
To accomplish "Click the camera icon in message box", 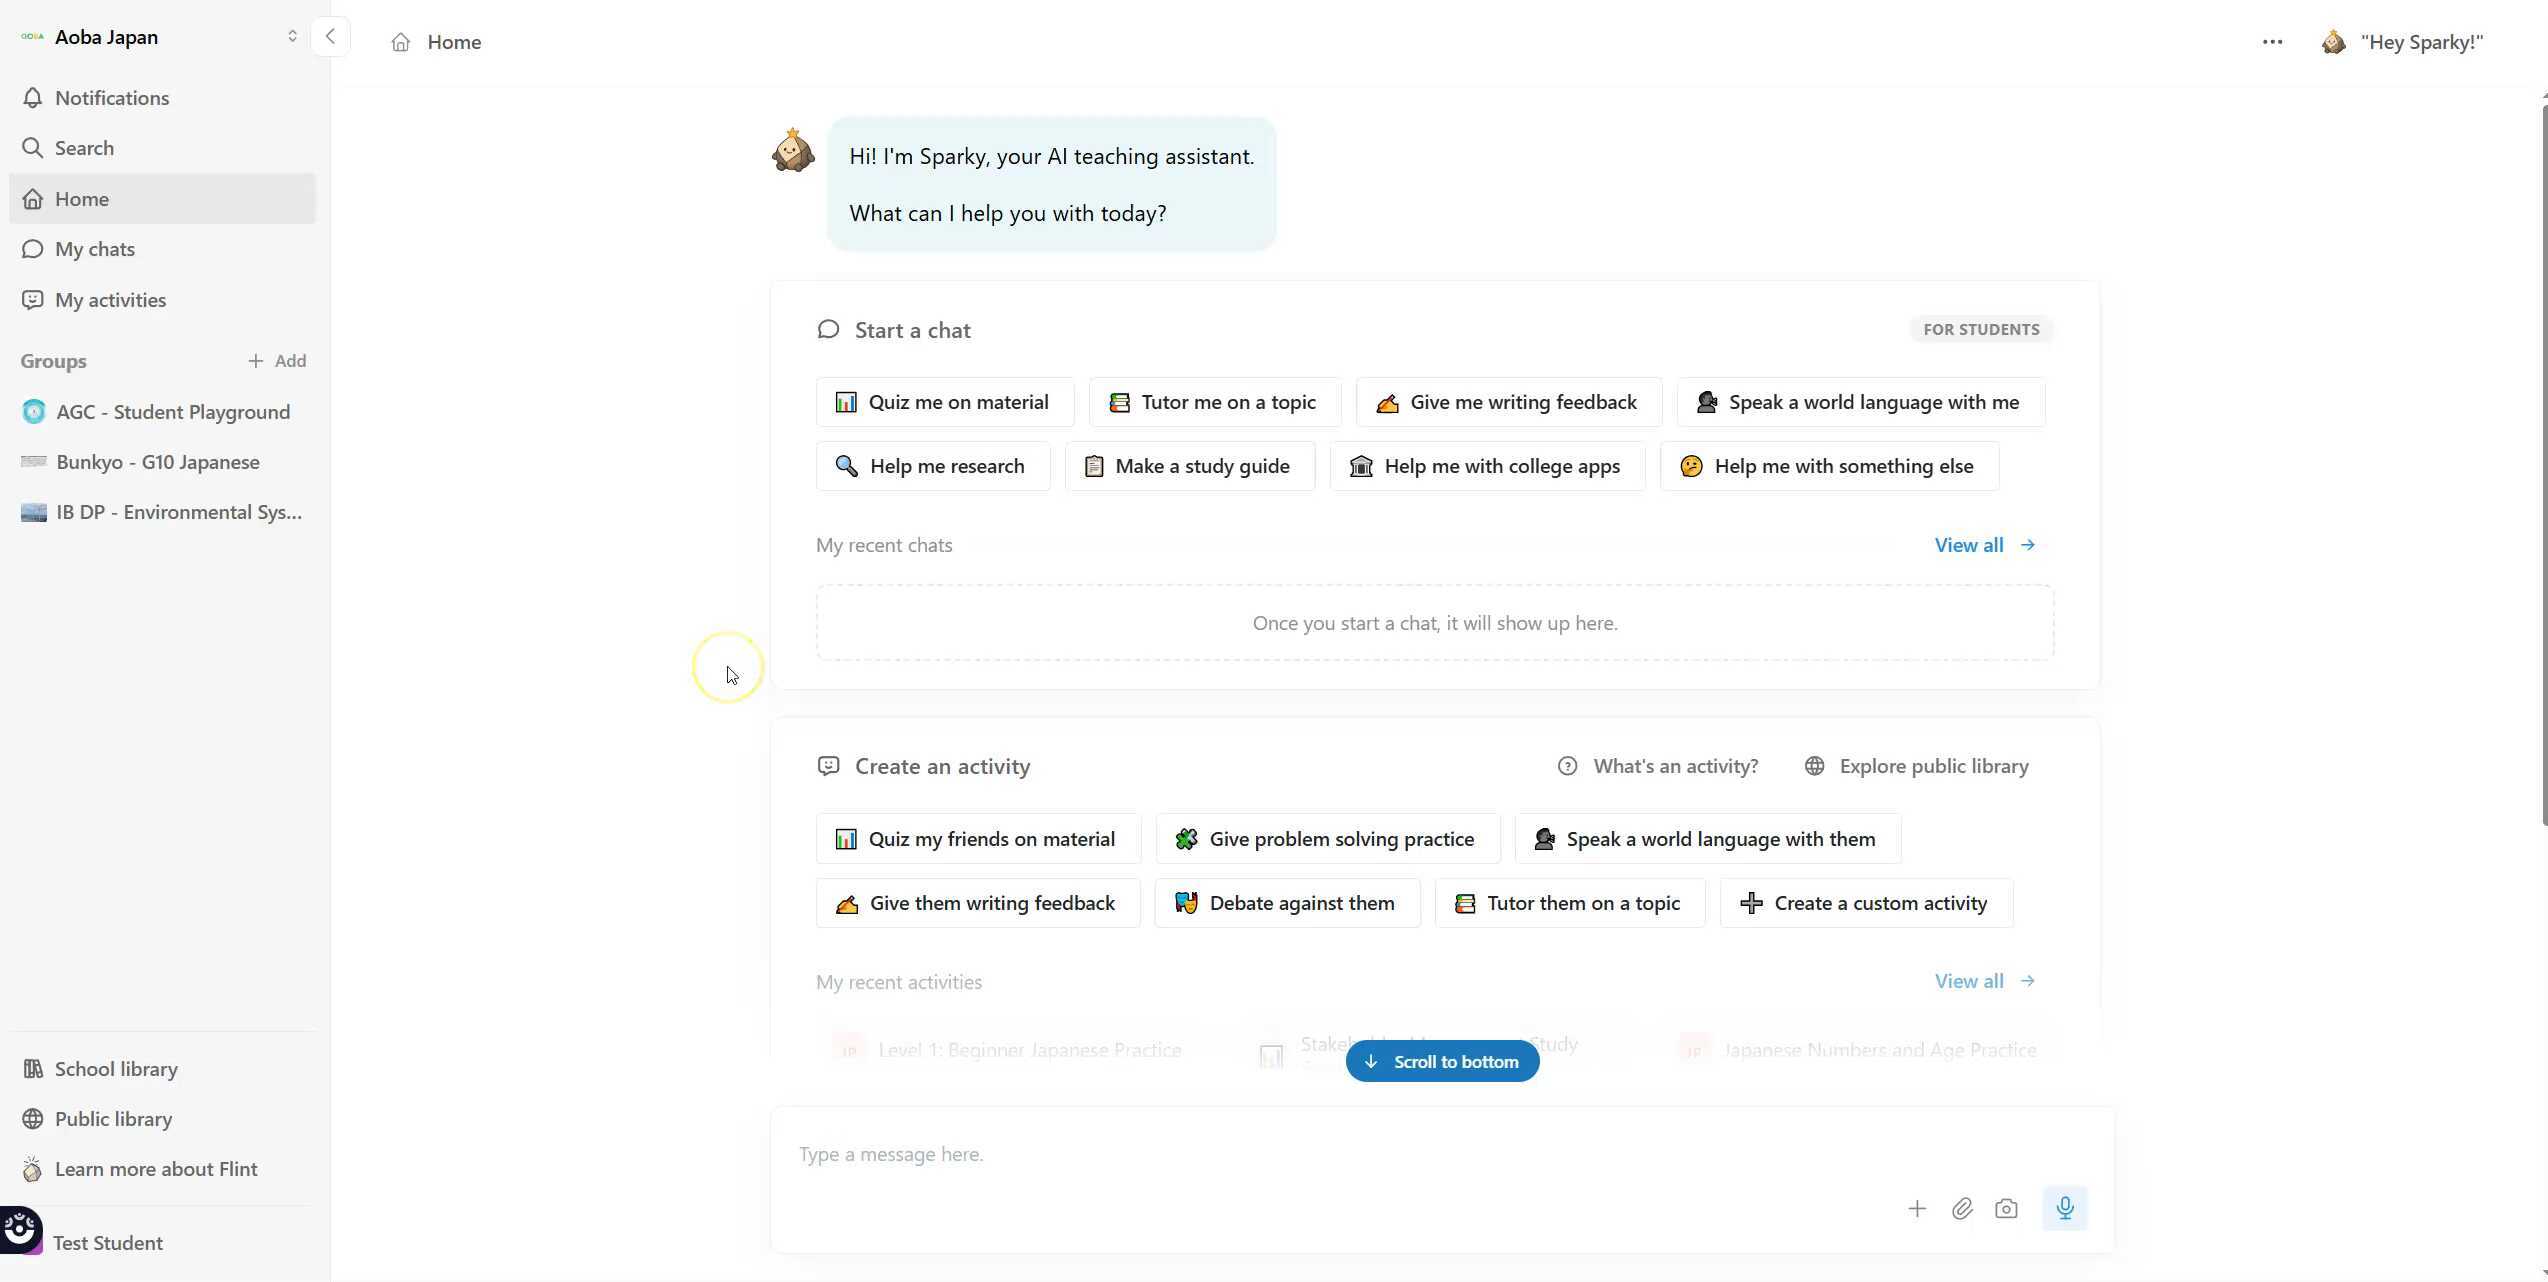I will [2006, 1208].
